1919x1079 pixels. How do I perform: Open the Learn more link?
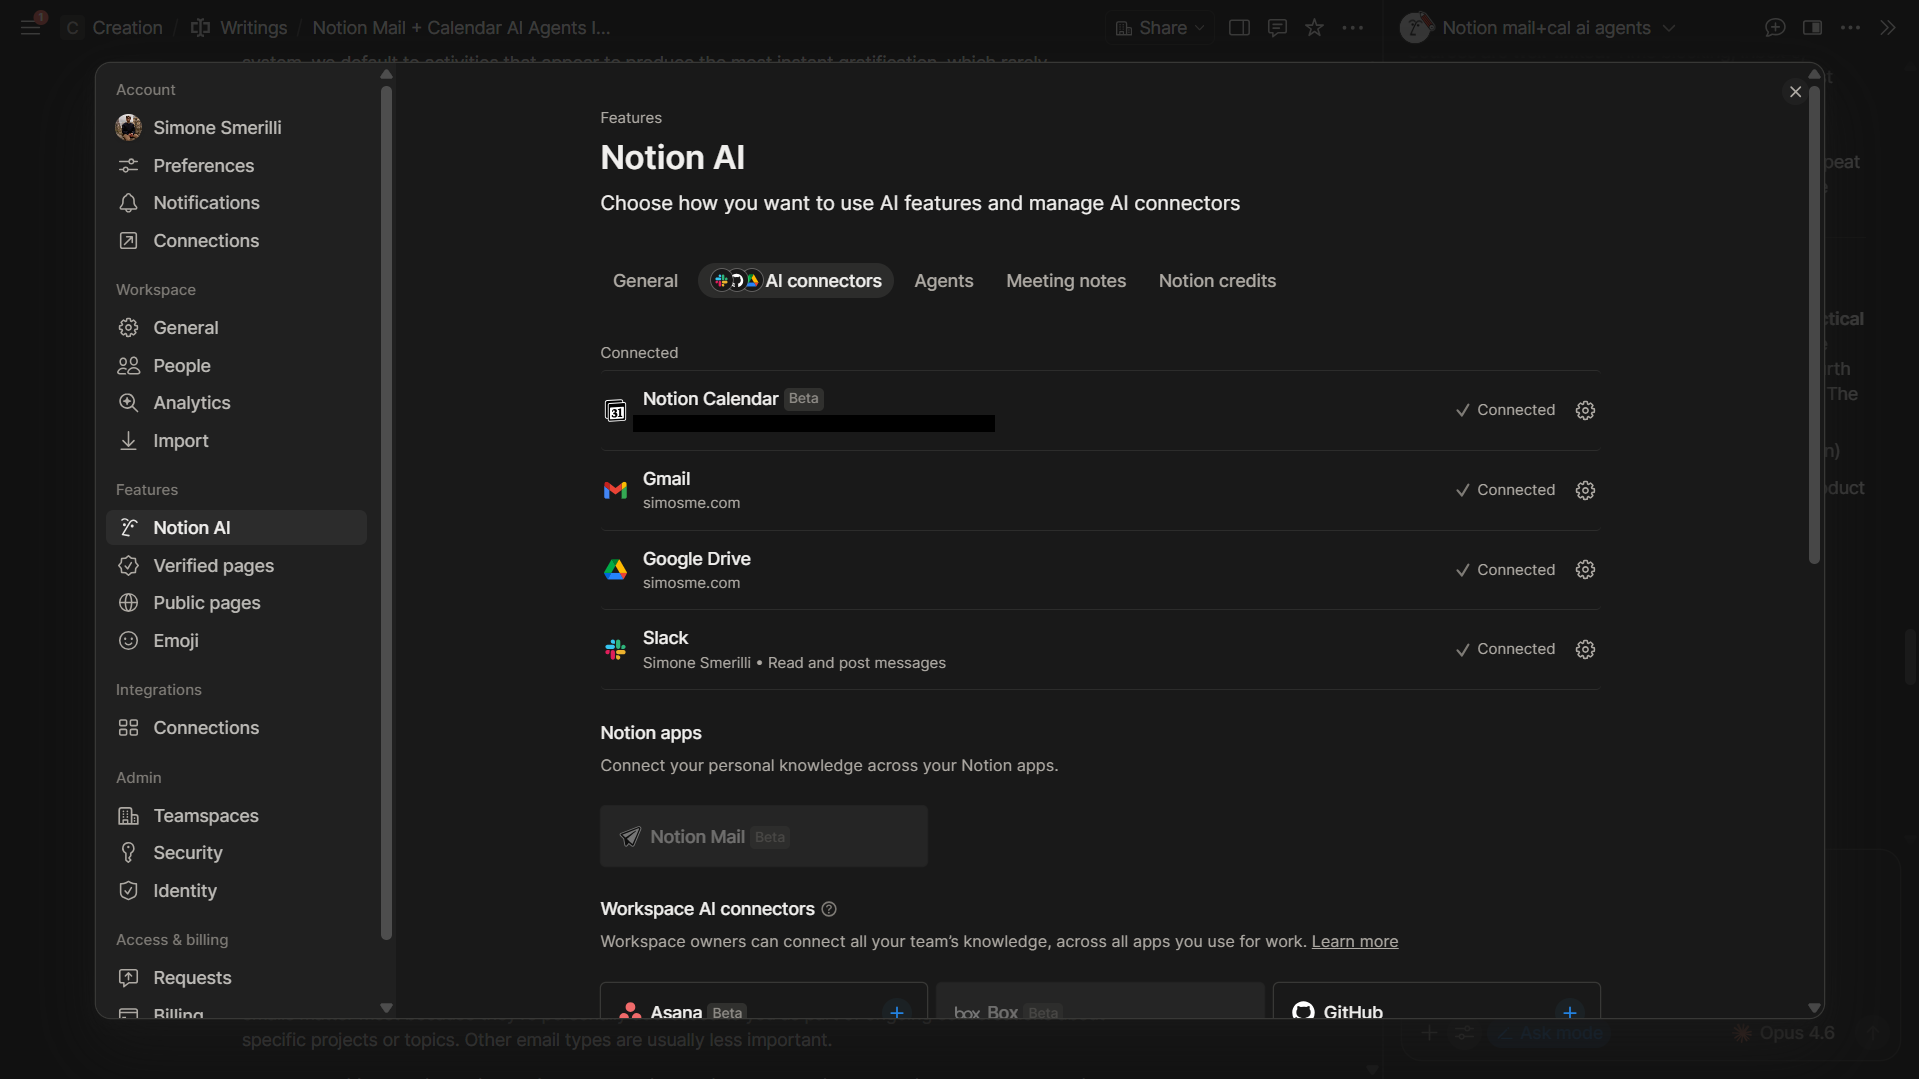click(x=1355, y=941)
